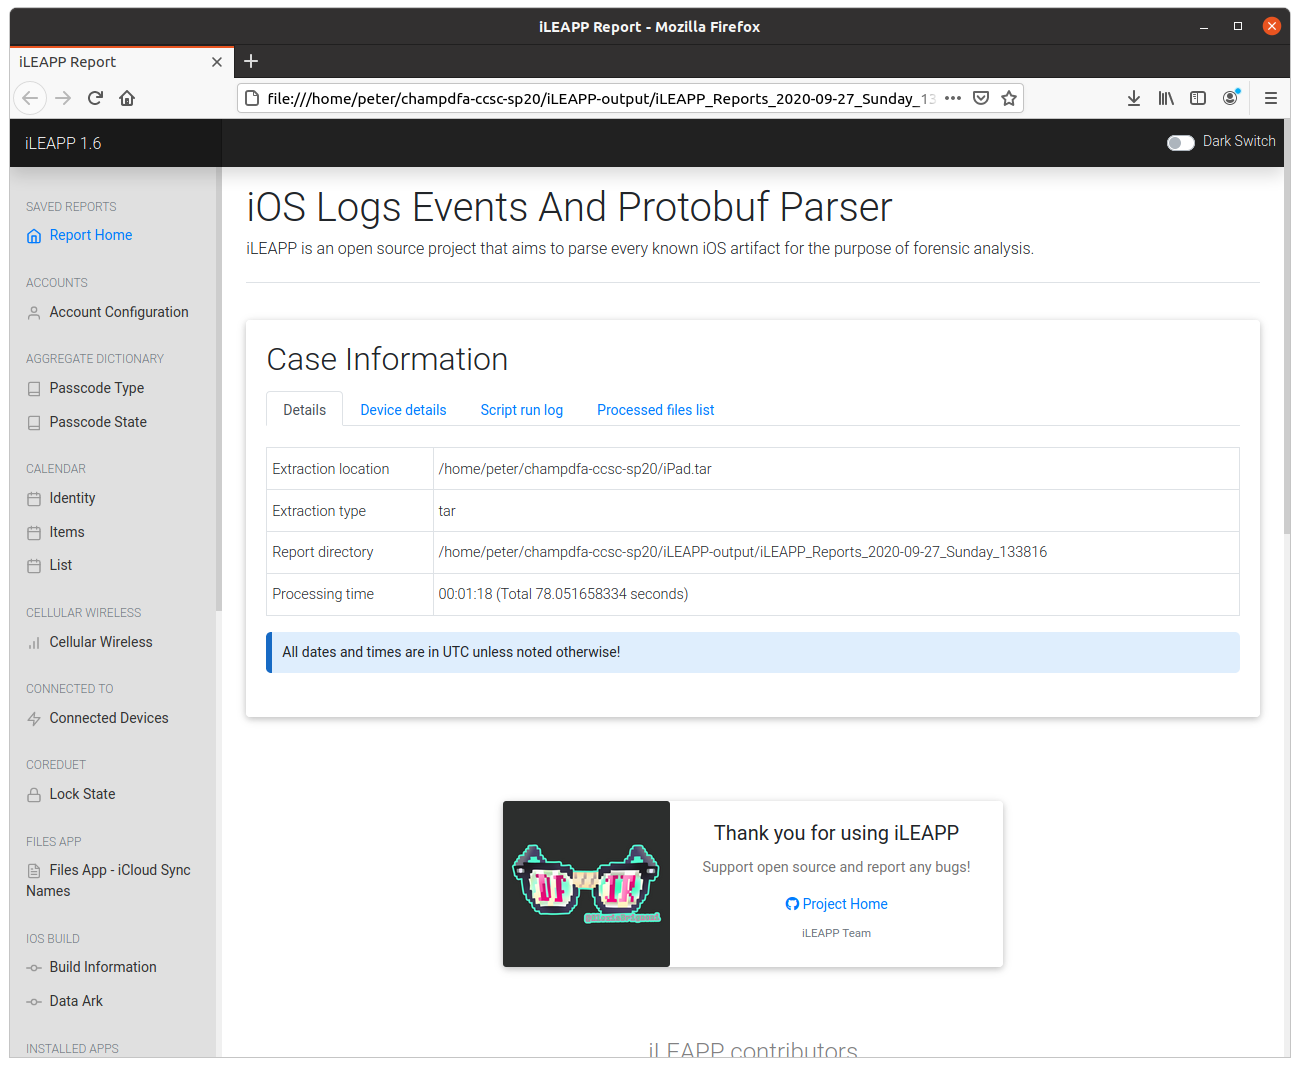This screenshot has height=1067, width=1300.
Task: Click the Report directory path value
Action: [x=742, y=552]
